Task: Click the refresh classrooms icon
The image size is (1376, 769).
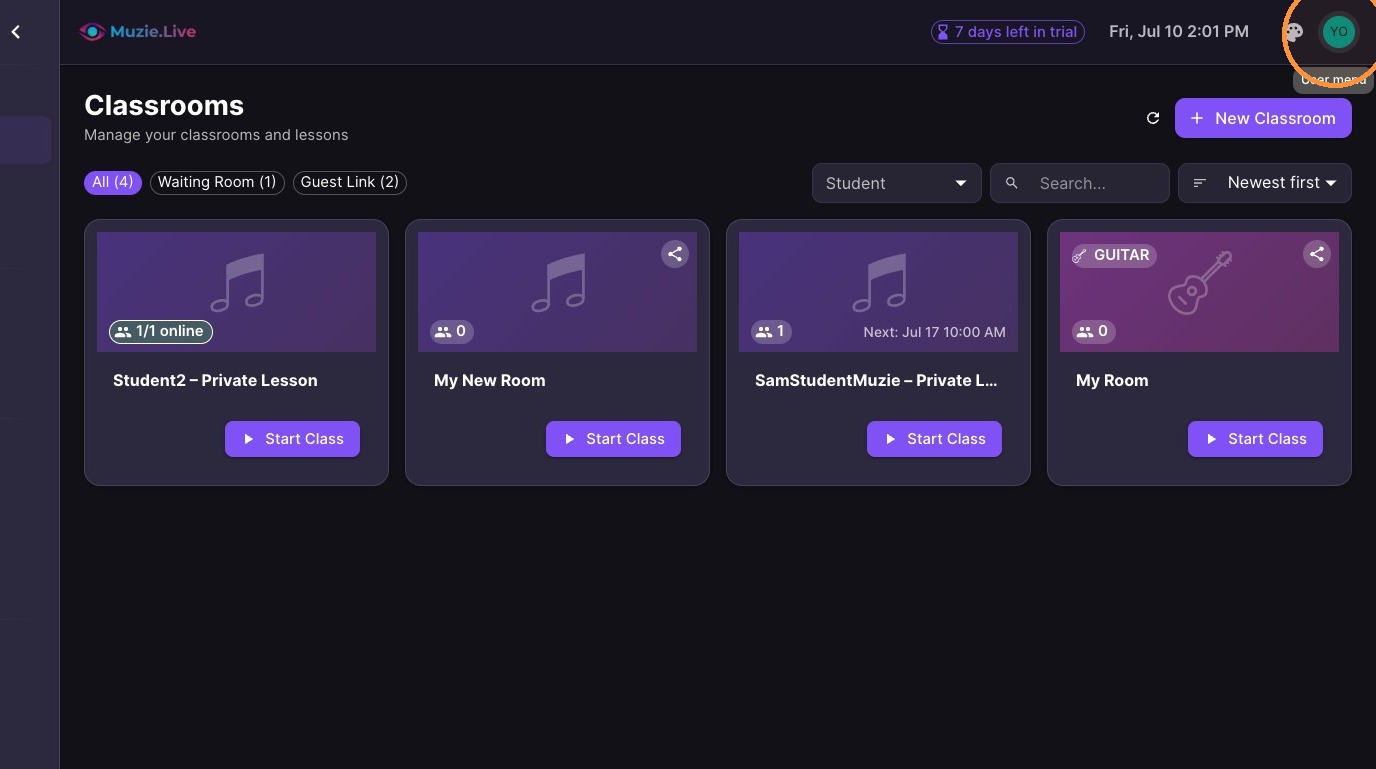Action: click(x=1153, y=118)
